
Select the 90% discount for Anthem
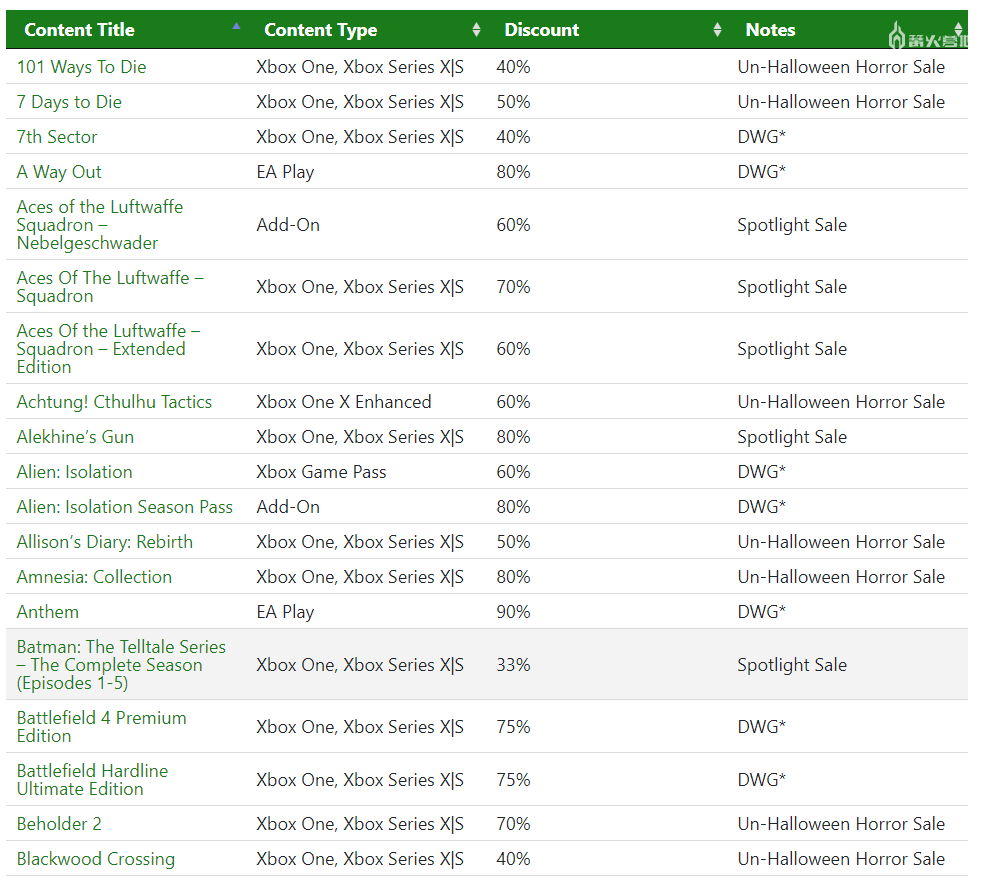tap(513, 611)
